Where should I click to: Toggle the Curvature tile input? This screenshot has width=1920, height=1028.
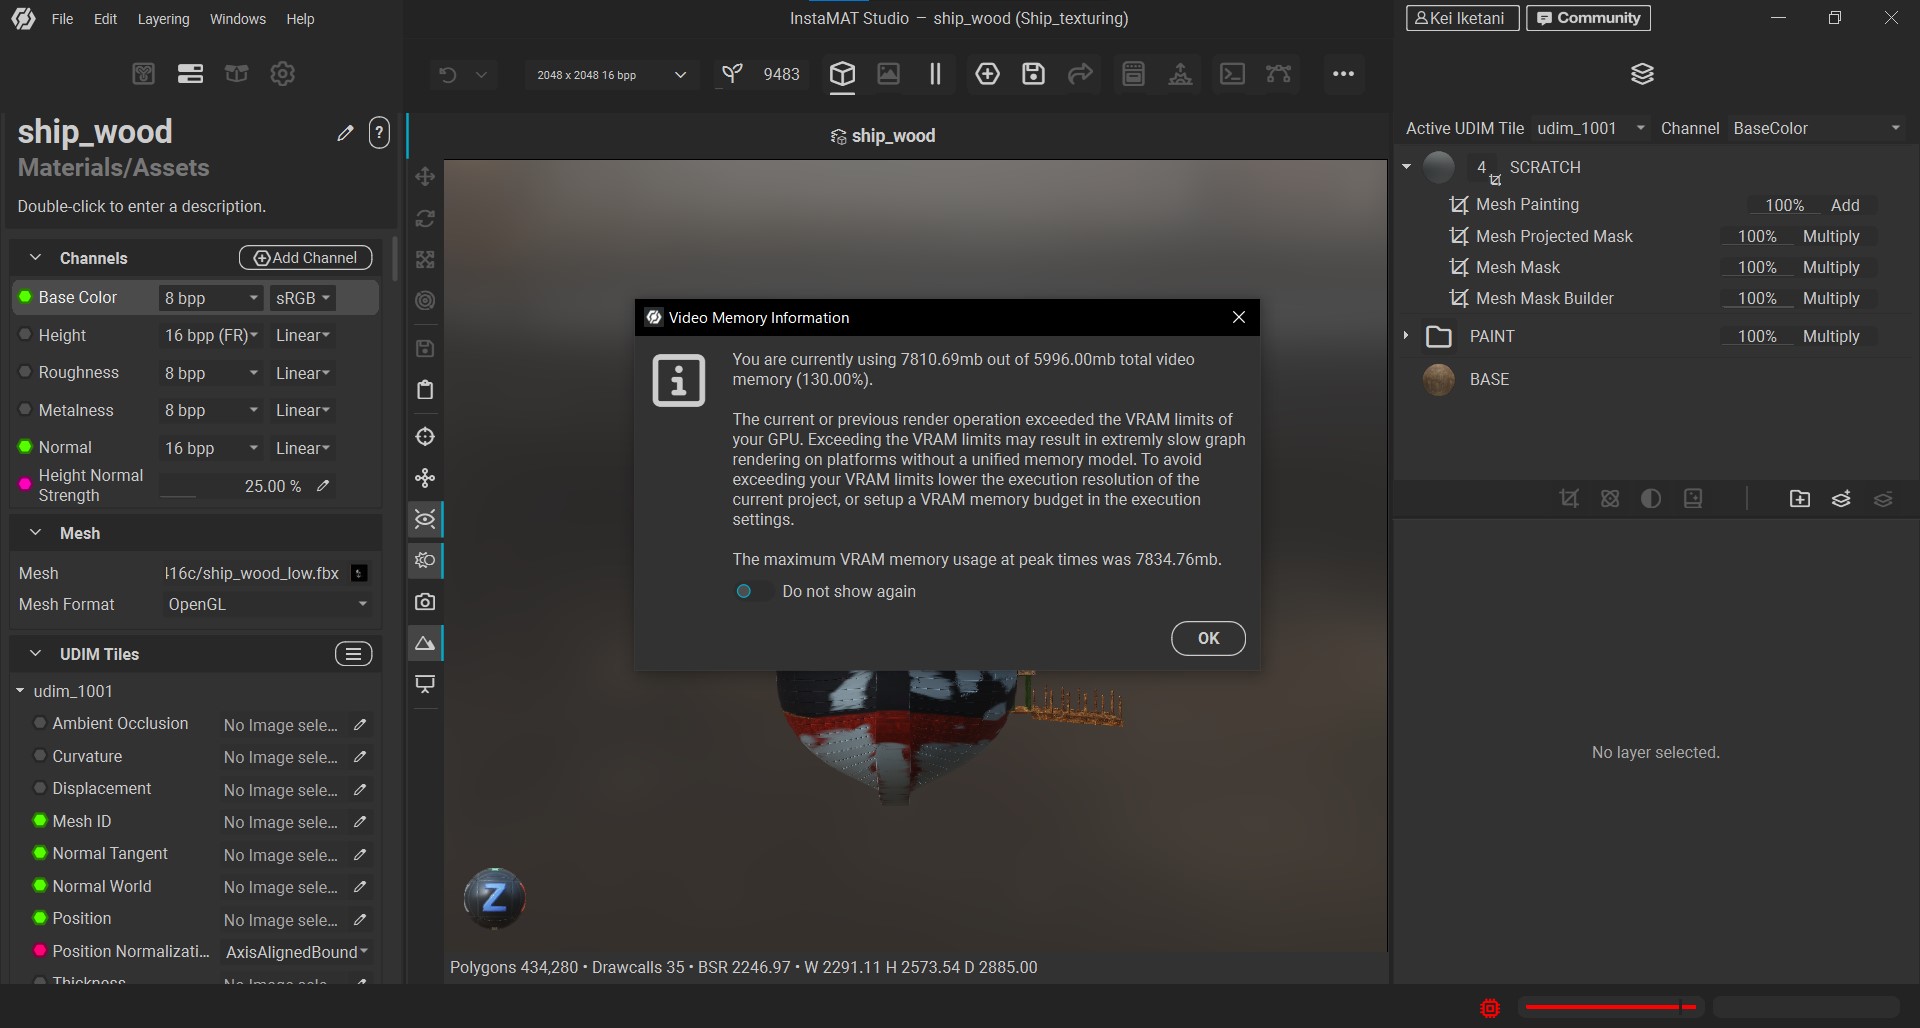(40, 756)
